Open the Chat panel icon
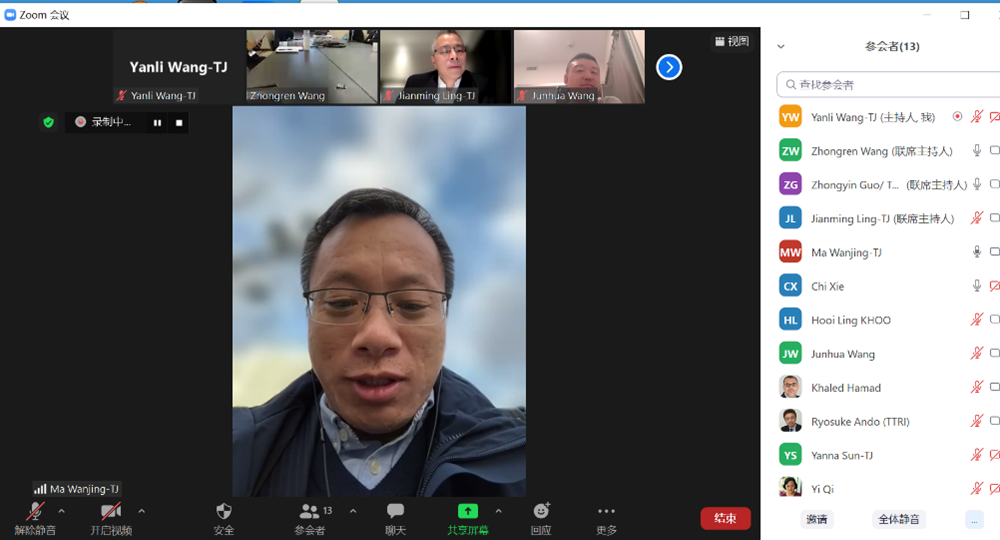The height and width of the screenshot is (540, 1000). click(395, 512)
